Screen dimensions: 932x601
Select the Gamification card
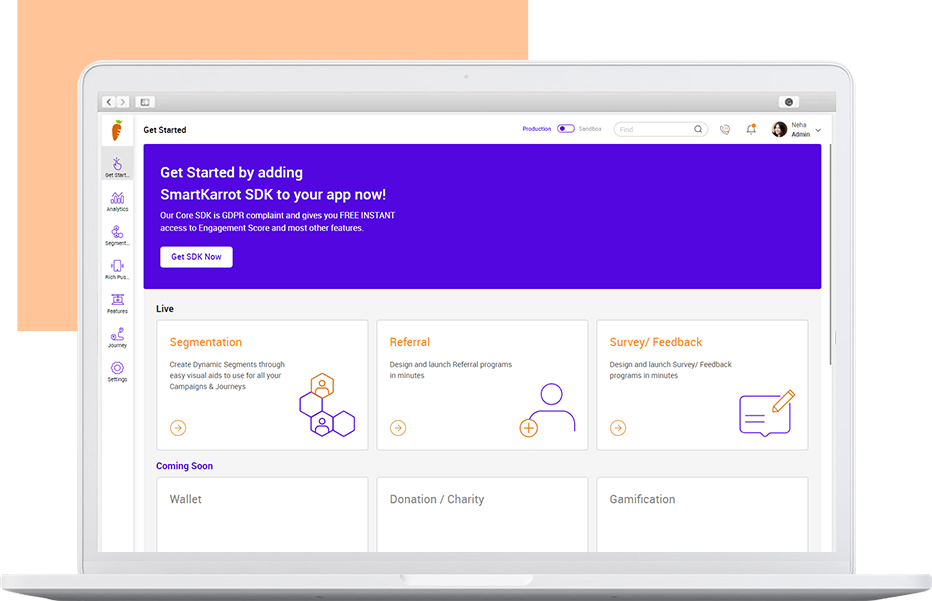pyautogui.click(x=702, y=514)
